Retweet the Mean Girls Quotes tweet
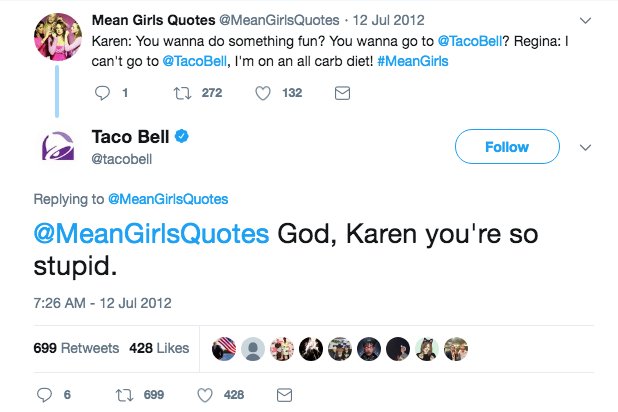Screen dimensions: 618x412 182,93
